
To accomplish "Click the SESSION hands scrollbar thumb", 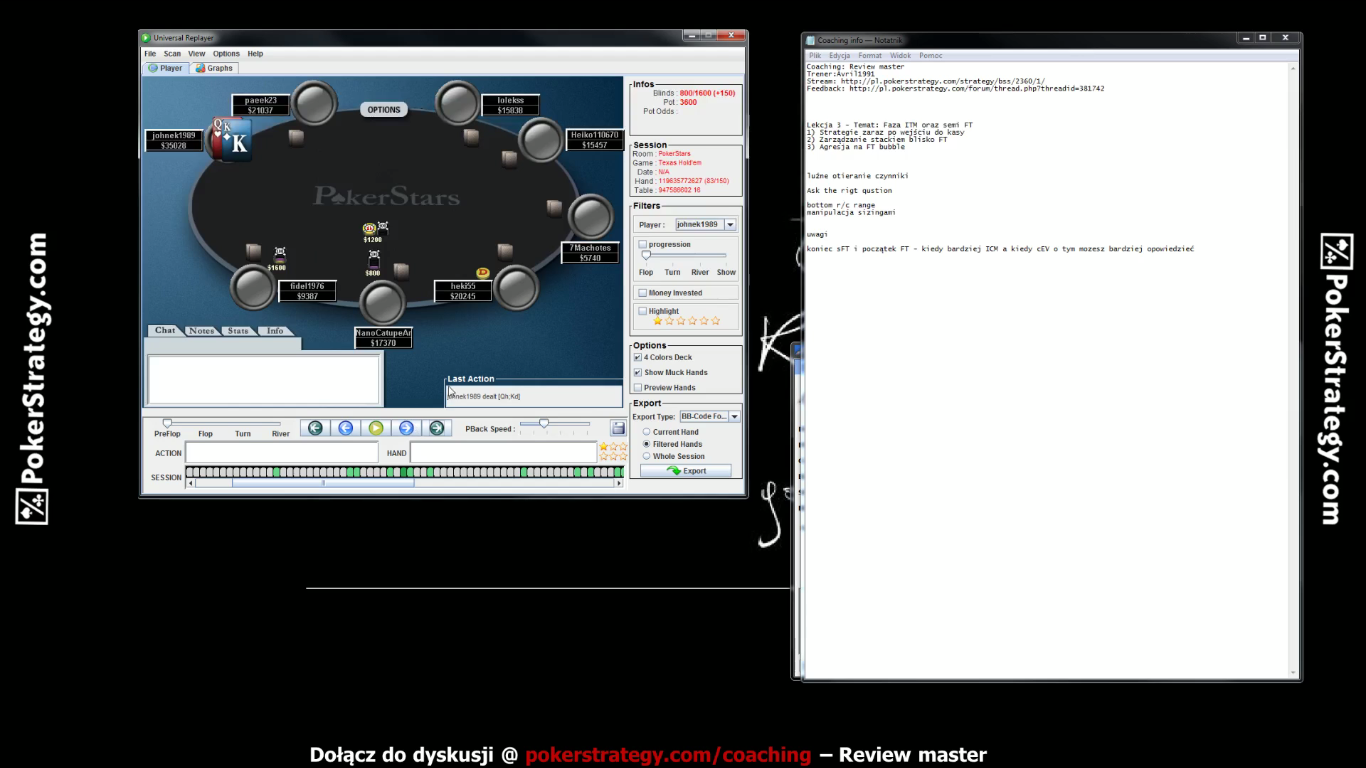I will point(323,483).
